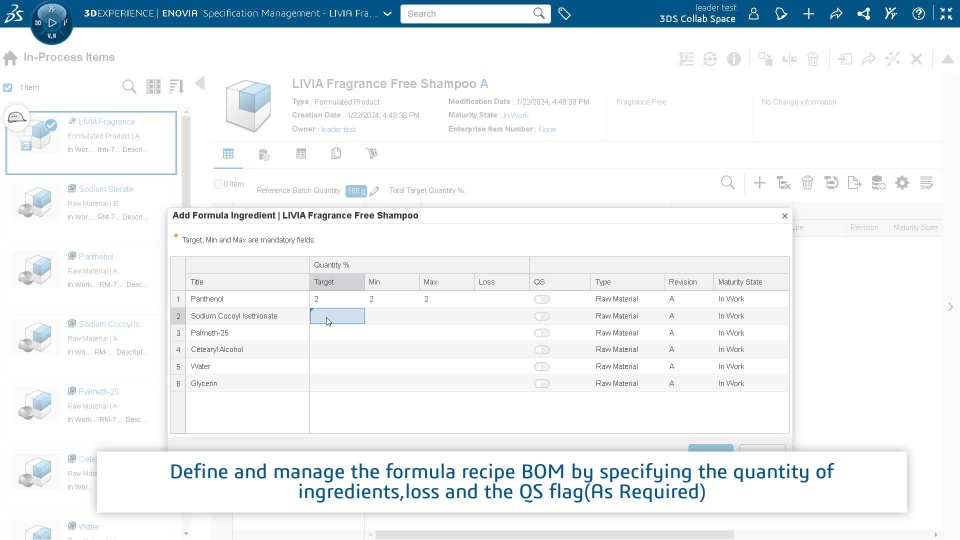Click Panthenol Max value cell
Viewport: 960px width, 540px height.
click(447, 299)
